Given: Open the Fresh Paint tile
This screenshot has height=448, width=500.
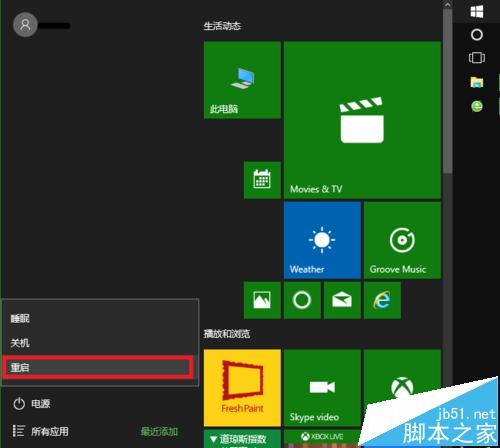Looking at the screenshot, I should (x=242, y=388).
